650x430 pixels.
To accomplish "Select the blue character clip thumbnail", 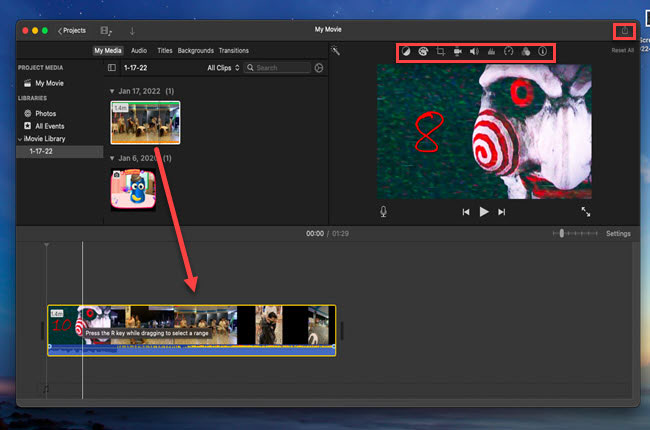I will (x=133, y=189).
